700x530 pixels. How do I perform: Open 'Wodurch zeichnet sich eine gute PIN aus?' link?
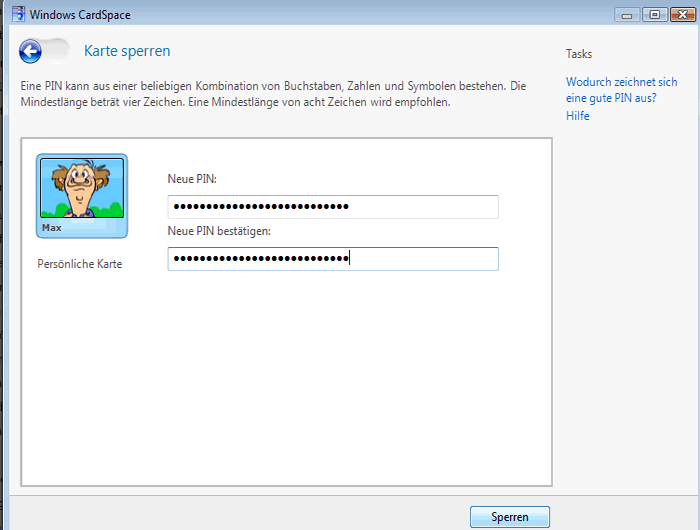point(621,90)
